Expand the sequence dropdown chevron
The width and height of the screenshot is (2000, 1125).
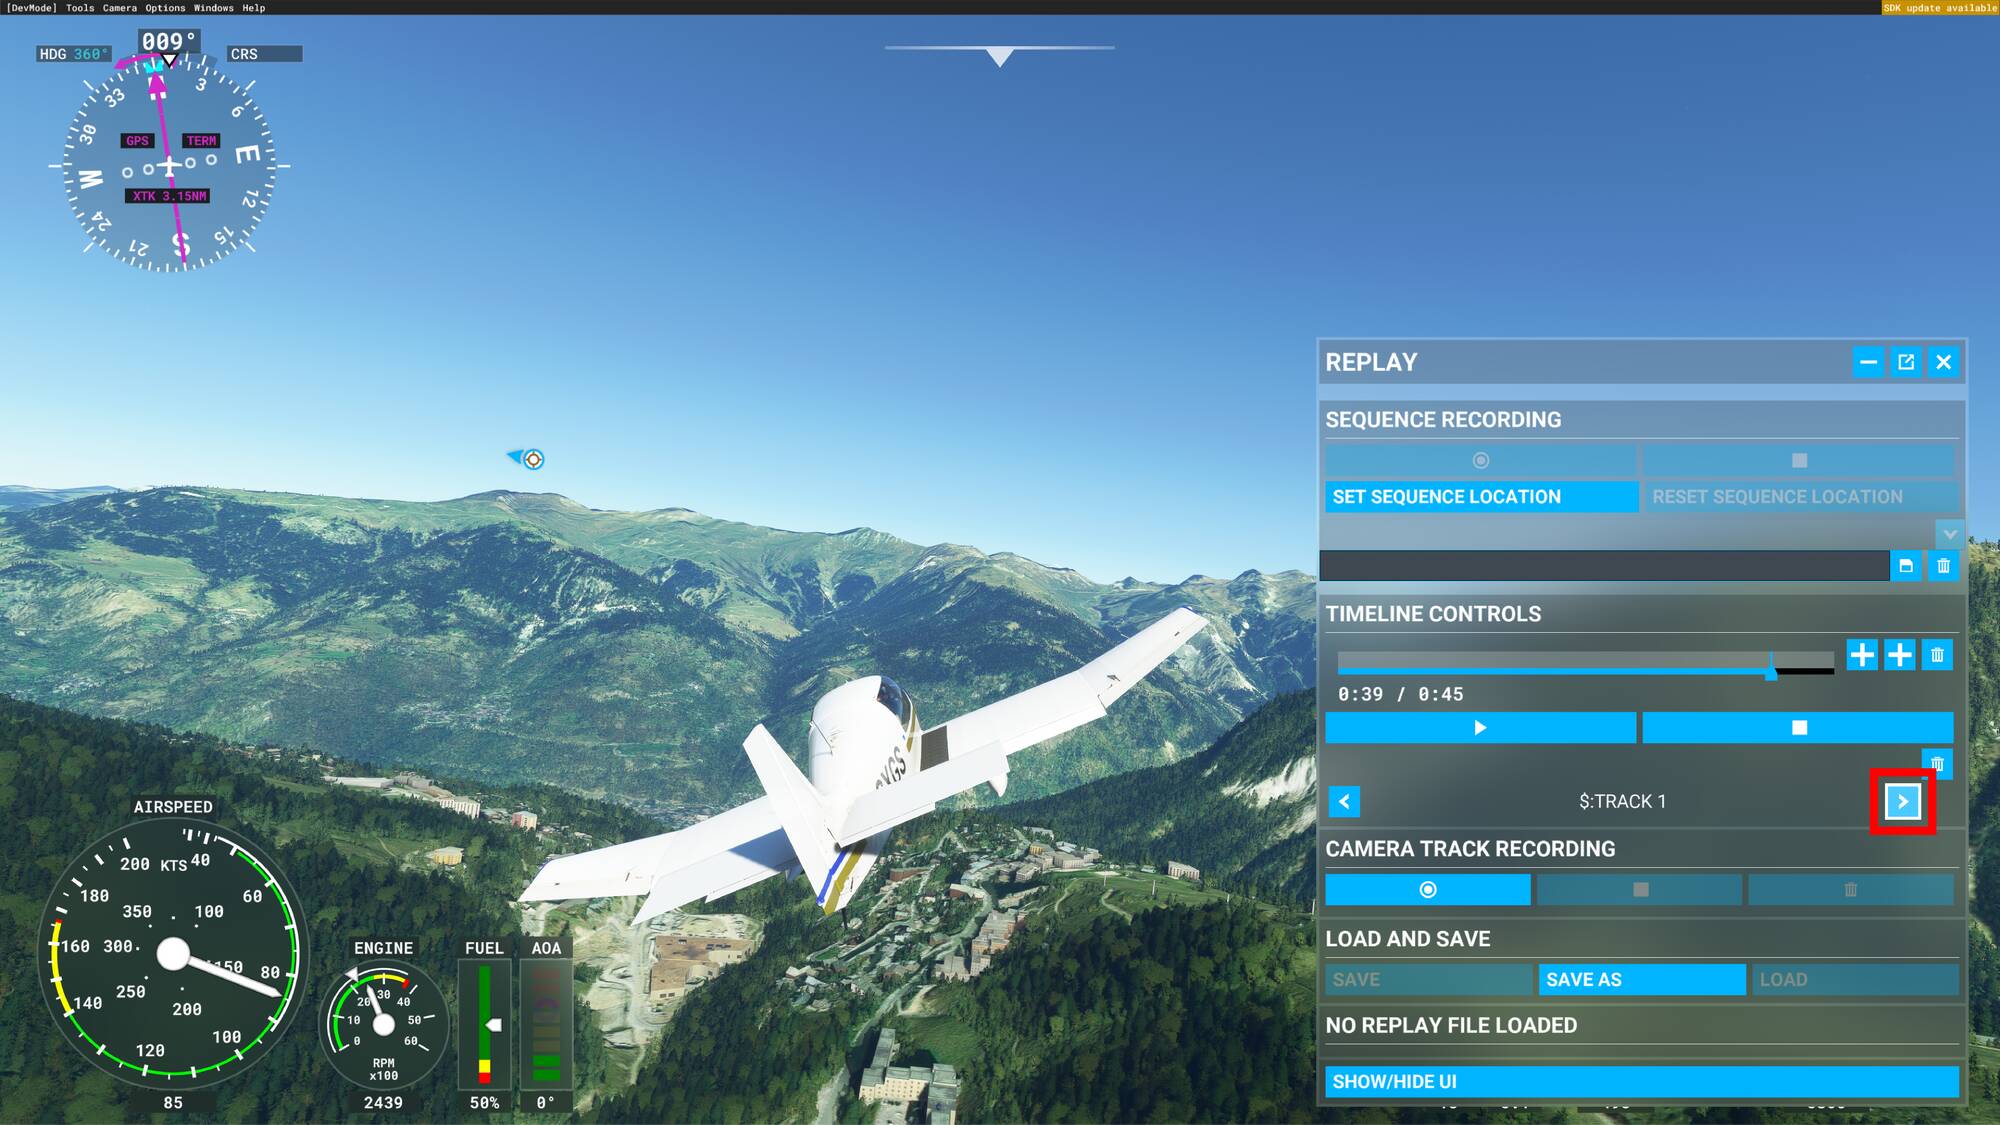[x=1949, y=533]
